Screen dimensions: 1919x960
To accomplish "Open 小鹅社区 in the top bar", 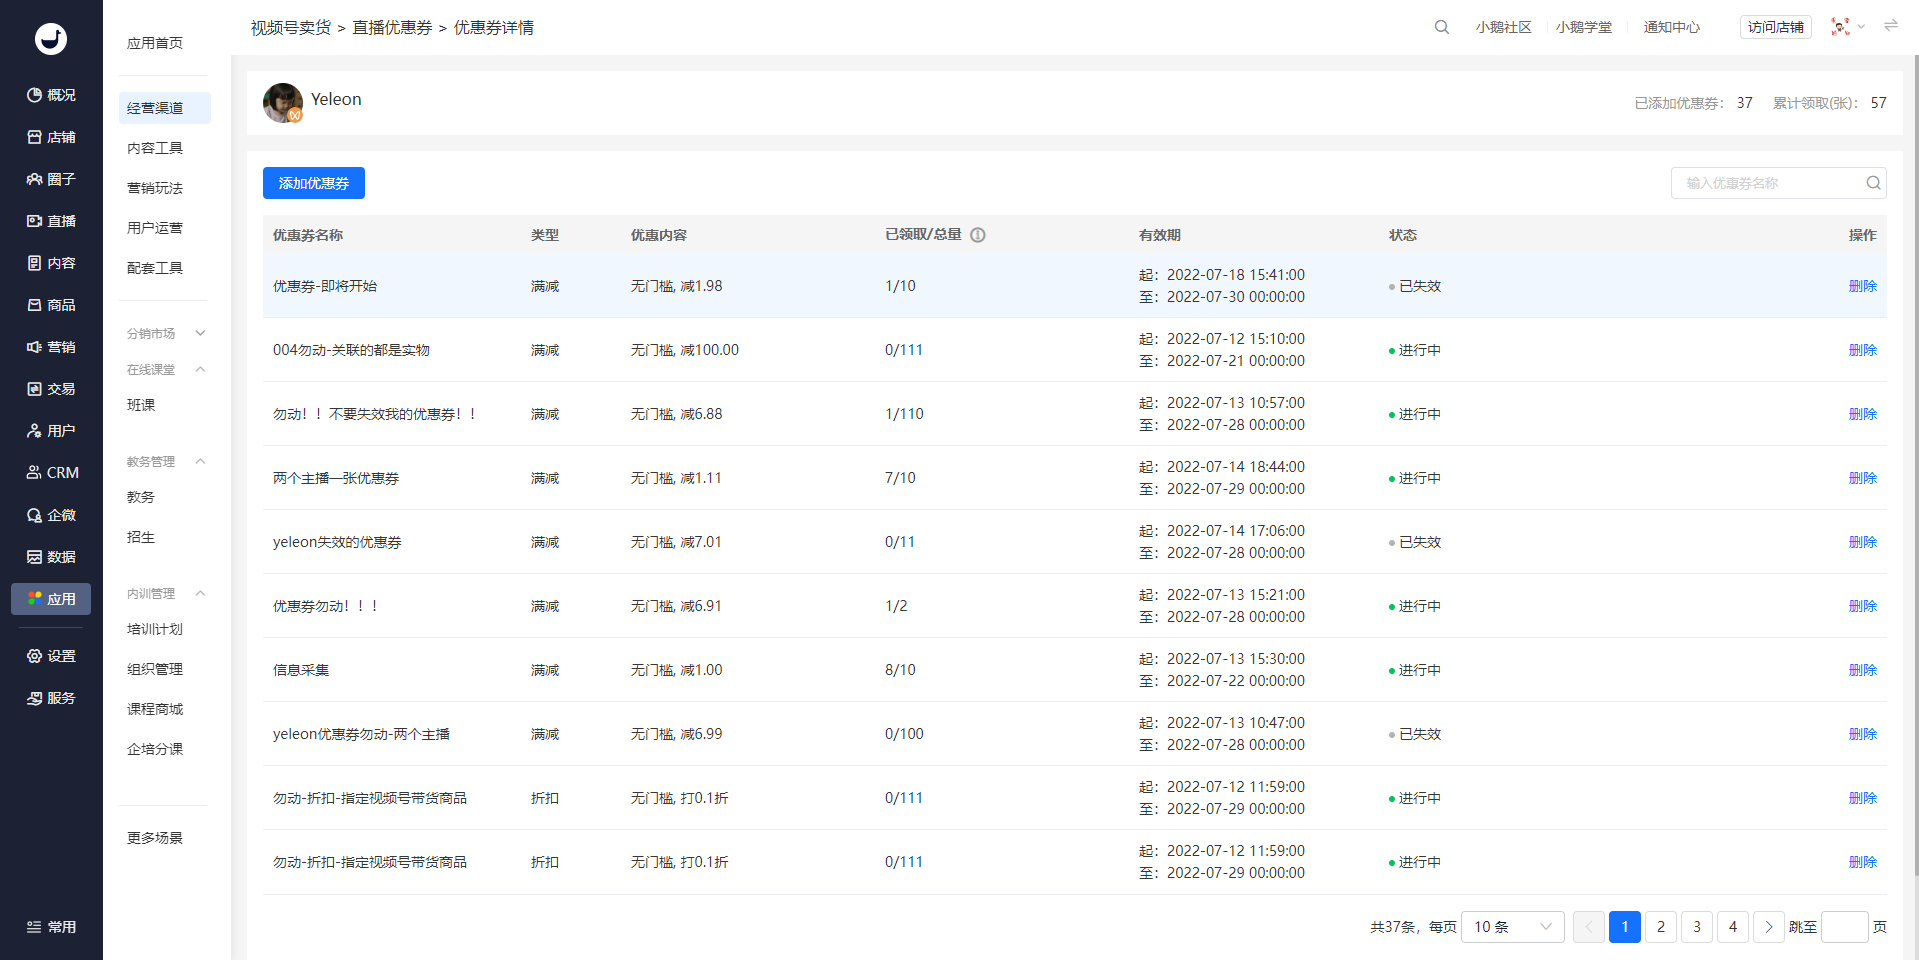I will (x=1503, y=27).
